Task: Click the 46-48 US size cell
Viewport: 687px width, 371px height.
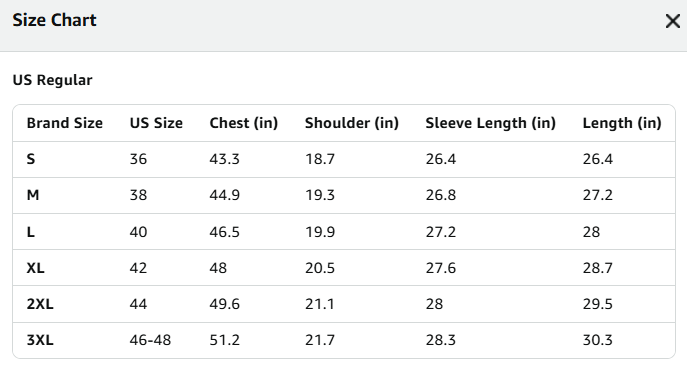Action: 150,340
